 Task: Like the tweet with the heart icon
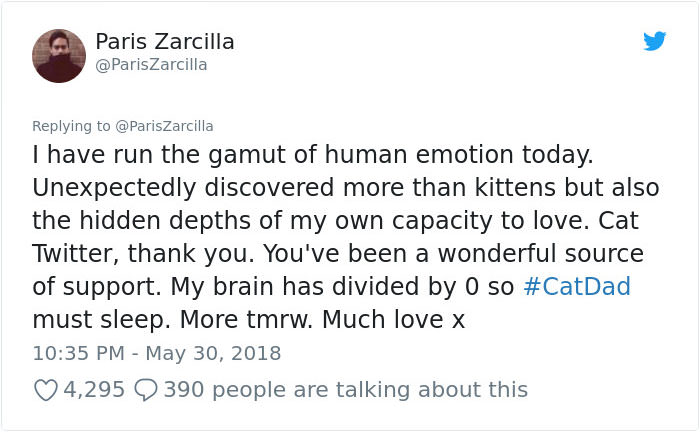pyautogui.click(x=45, y=389)
